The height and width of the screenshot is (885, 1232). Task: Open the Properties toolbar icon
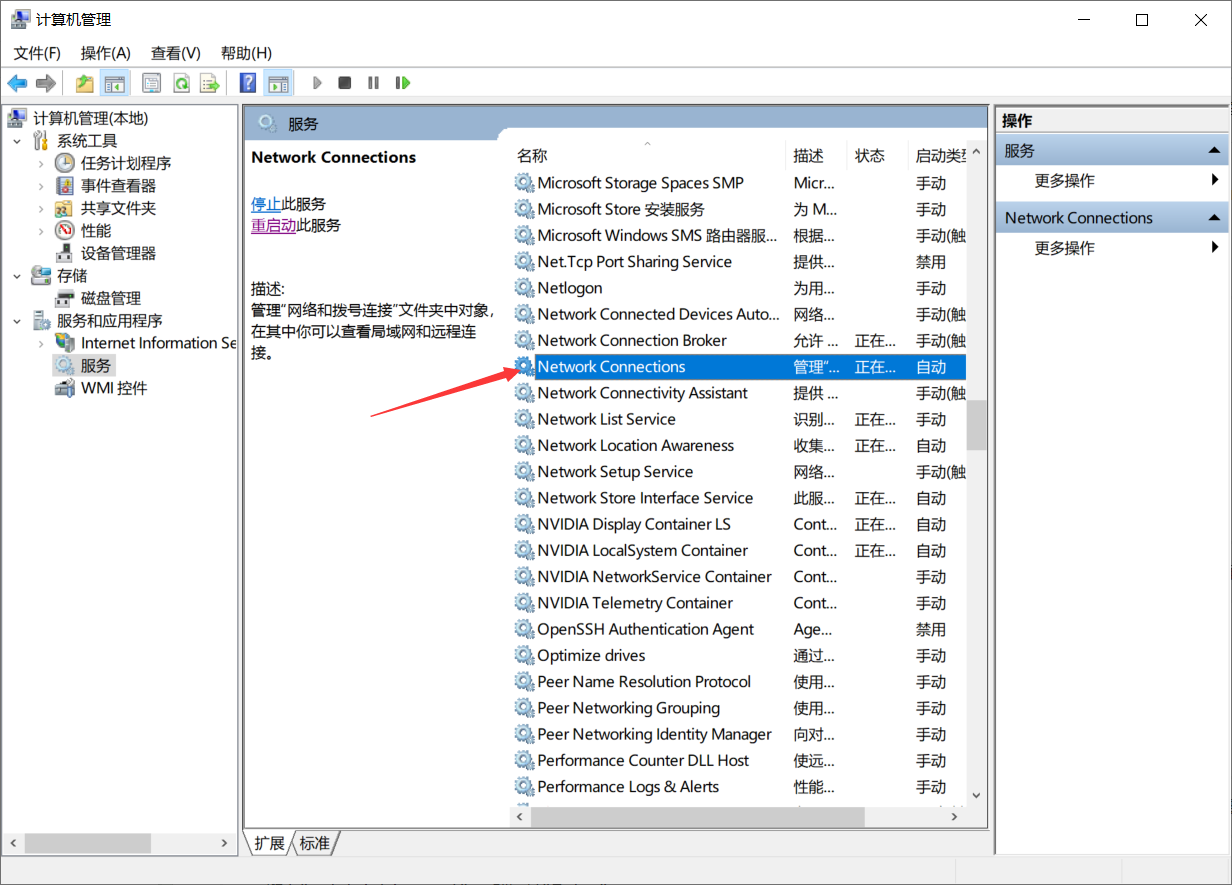(x=152, y=83)
